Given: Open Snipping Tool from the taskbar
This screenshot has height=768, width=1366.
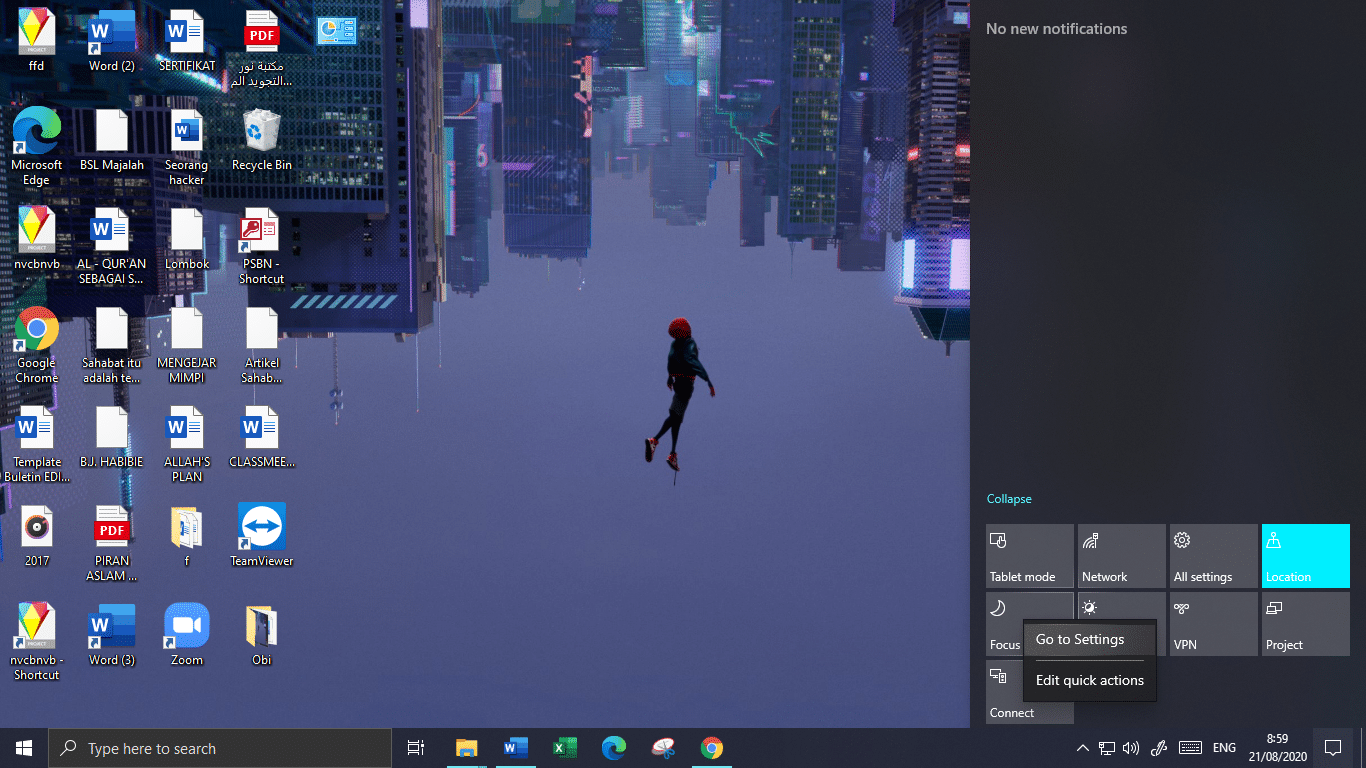Looking at the screenshot, I should point(663,748).
